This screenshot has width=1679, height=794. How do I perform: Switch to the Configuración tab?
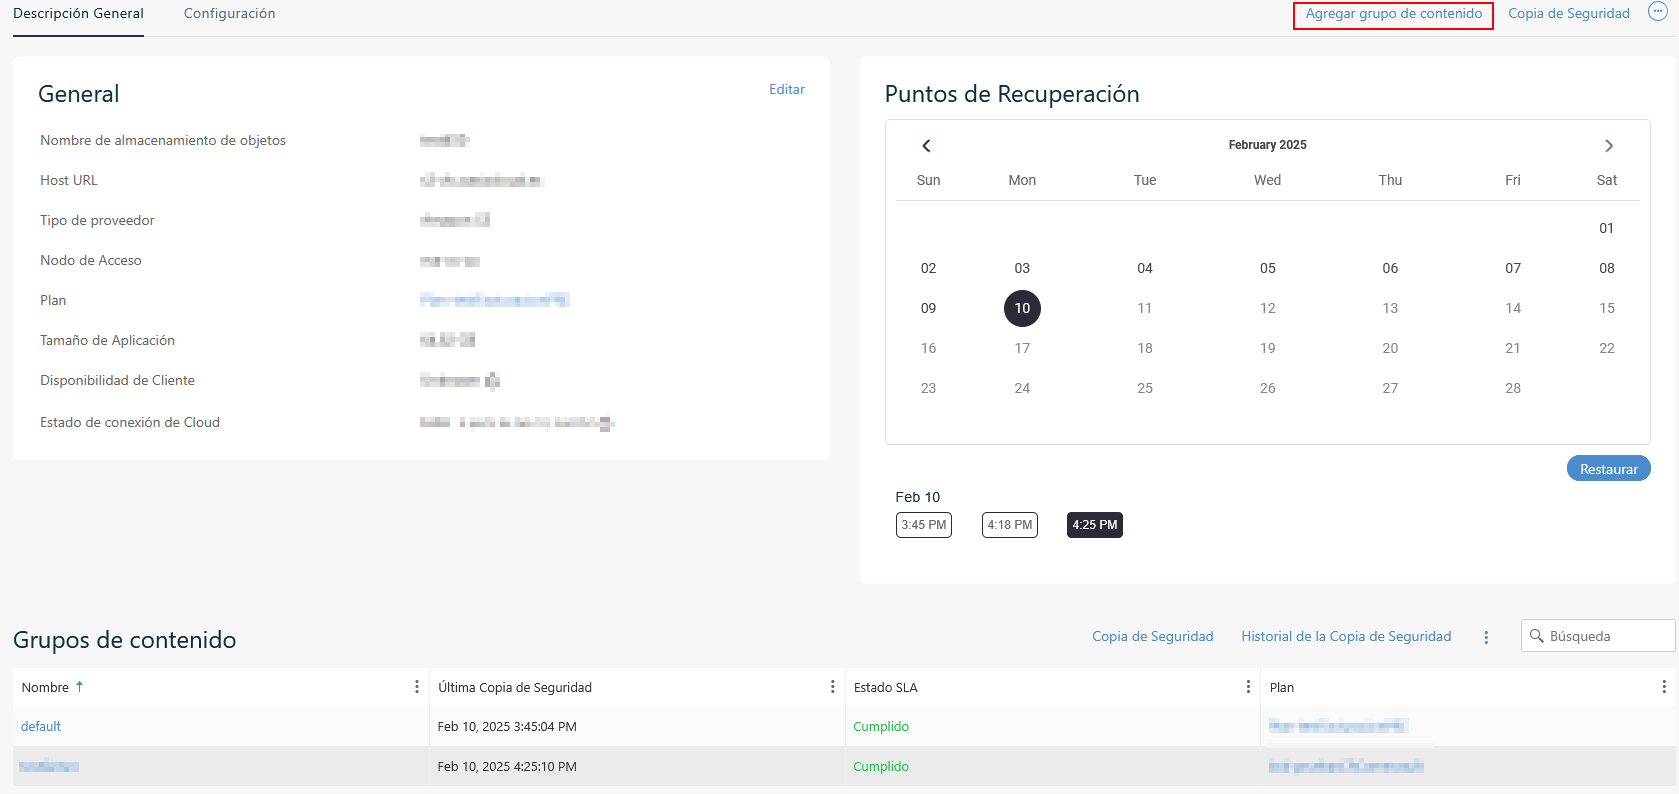(229, 14)
